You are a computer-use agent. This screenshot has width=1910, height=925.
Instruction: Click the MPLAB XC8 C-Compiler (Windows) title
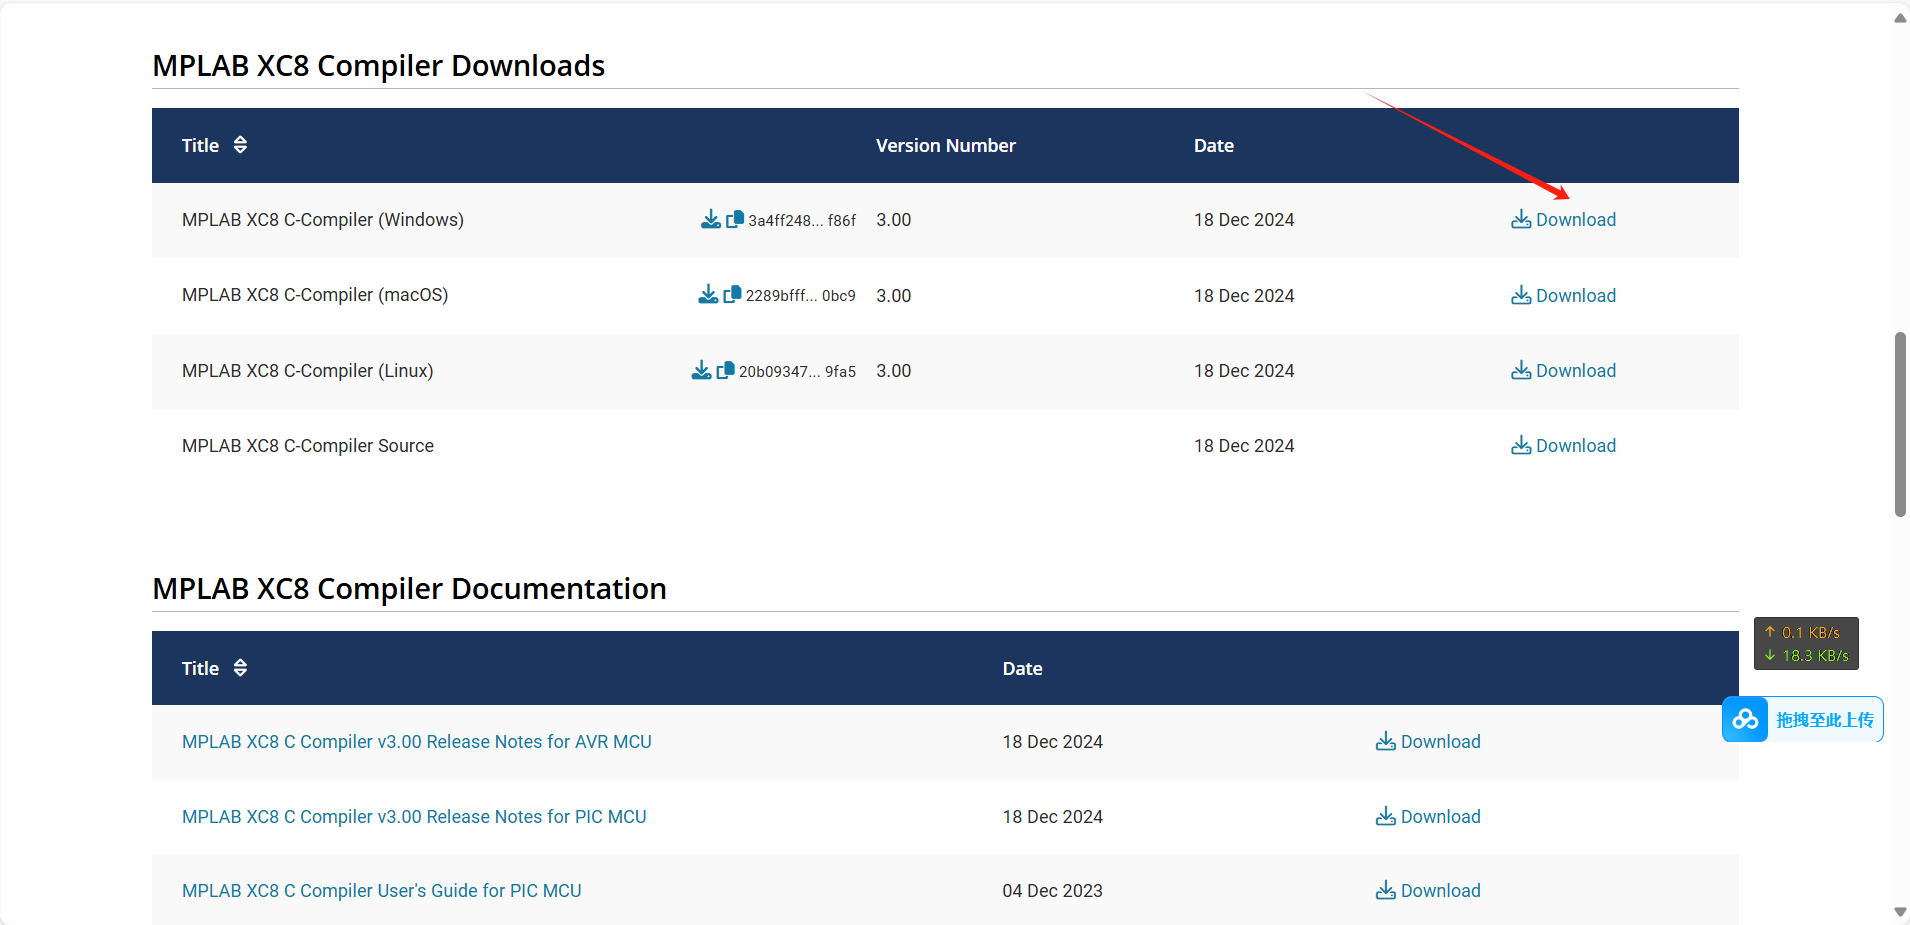(x=322, y=220)
